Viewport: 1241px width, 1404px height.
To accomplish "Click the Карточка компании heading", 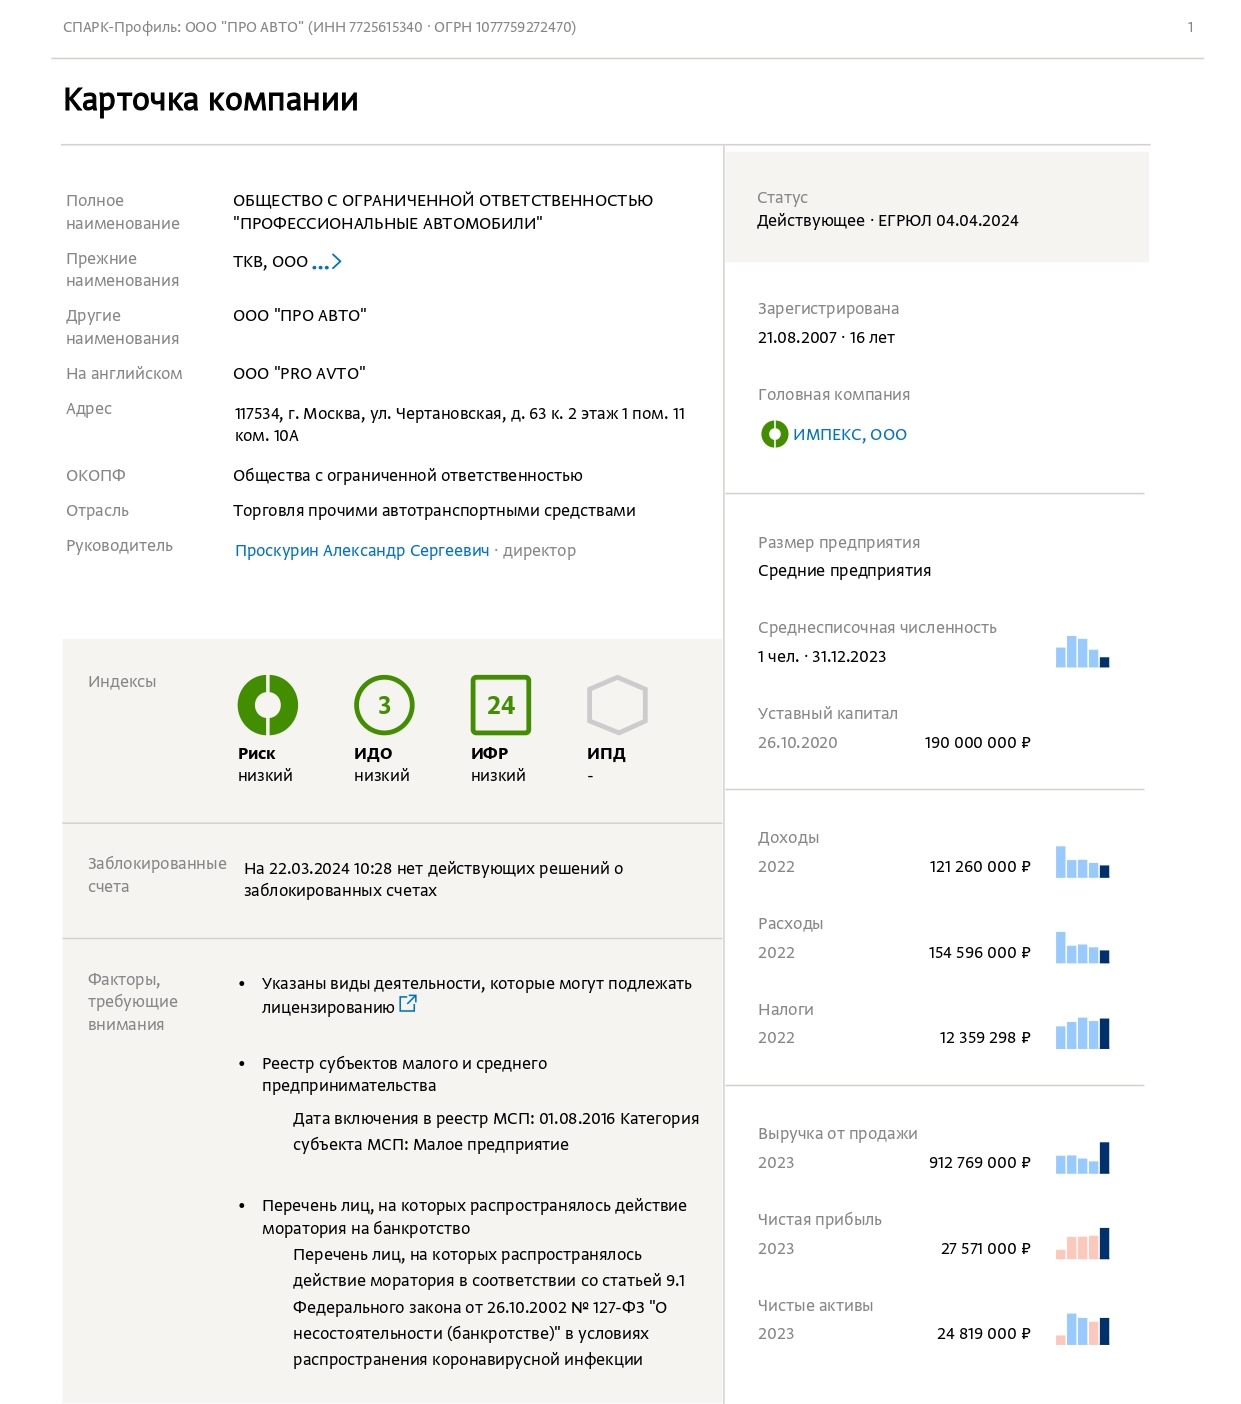I will click(211, 100).
